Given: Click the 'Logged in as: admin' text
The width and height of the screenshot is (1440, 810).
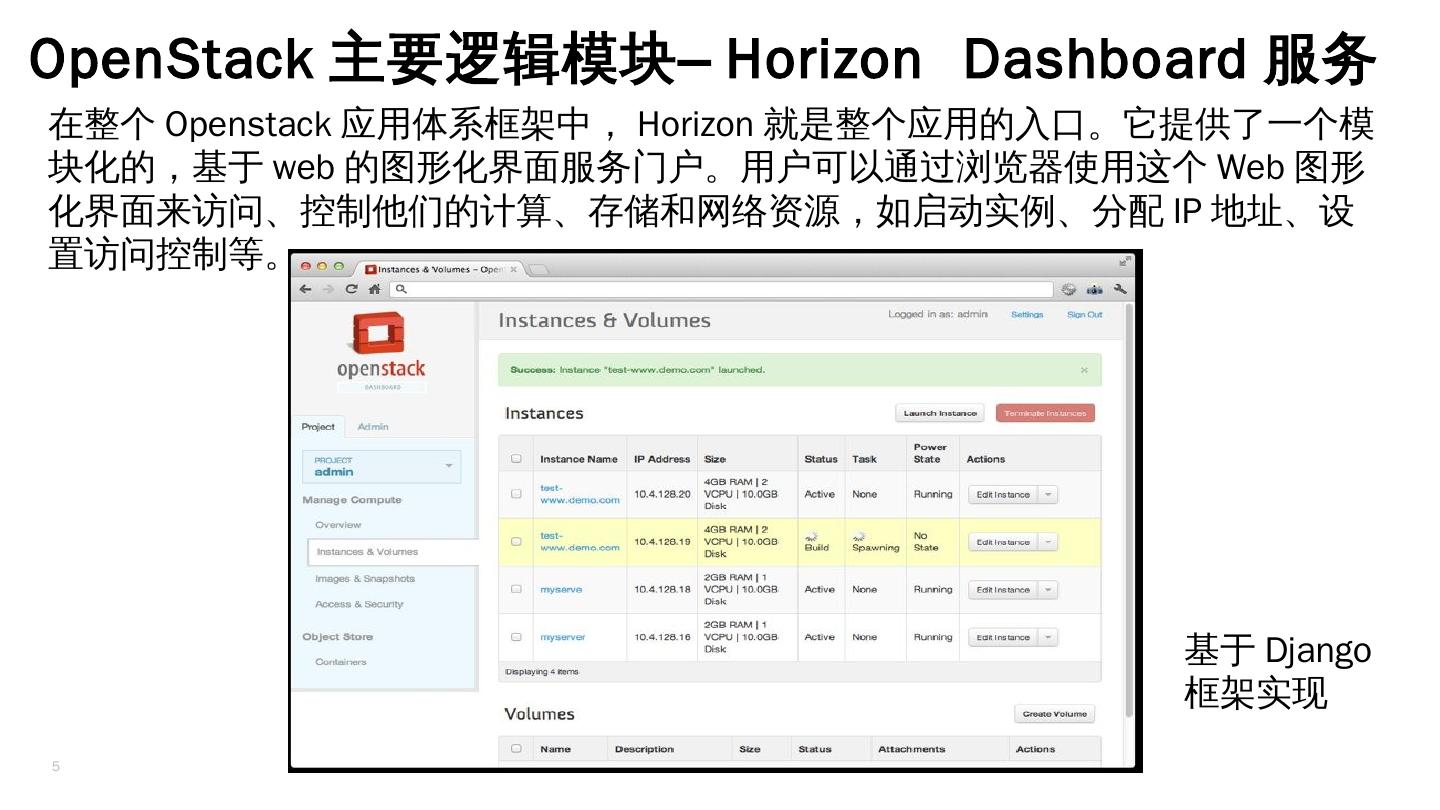Looking at the screenshot, I should coord(937,315).
